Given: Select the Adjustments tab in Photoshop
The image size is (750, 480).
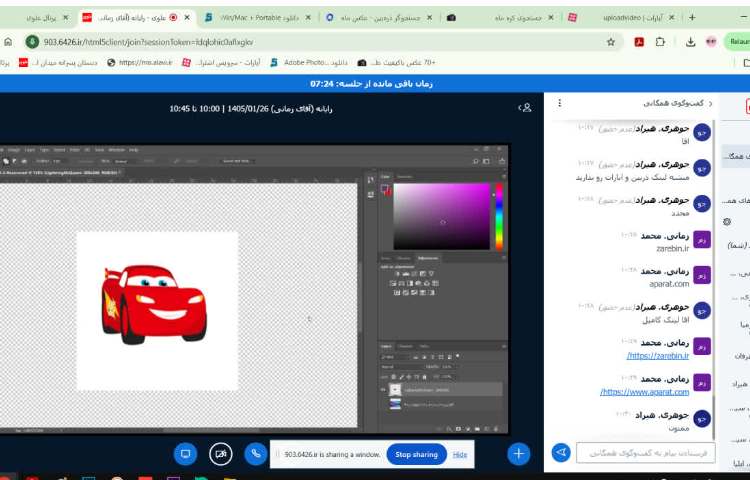Looking at the screenshot, I should click(x=427, y=258).
